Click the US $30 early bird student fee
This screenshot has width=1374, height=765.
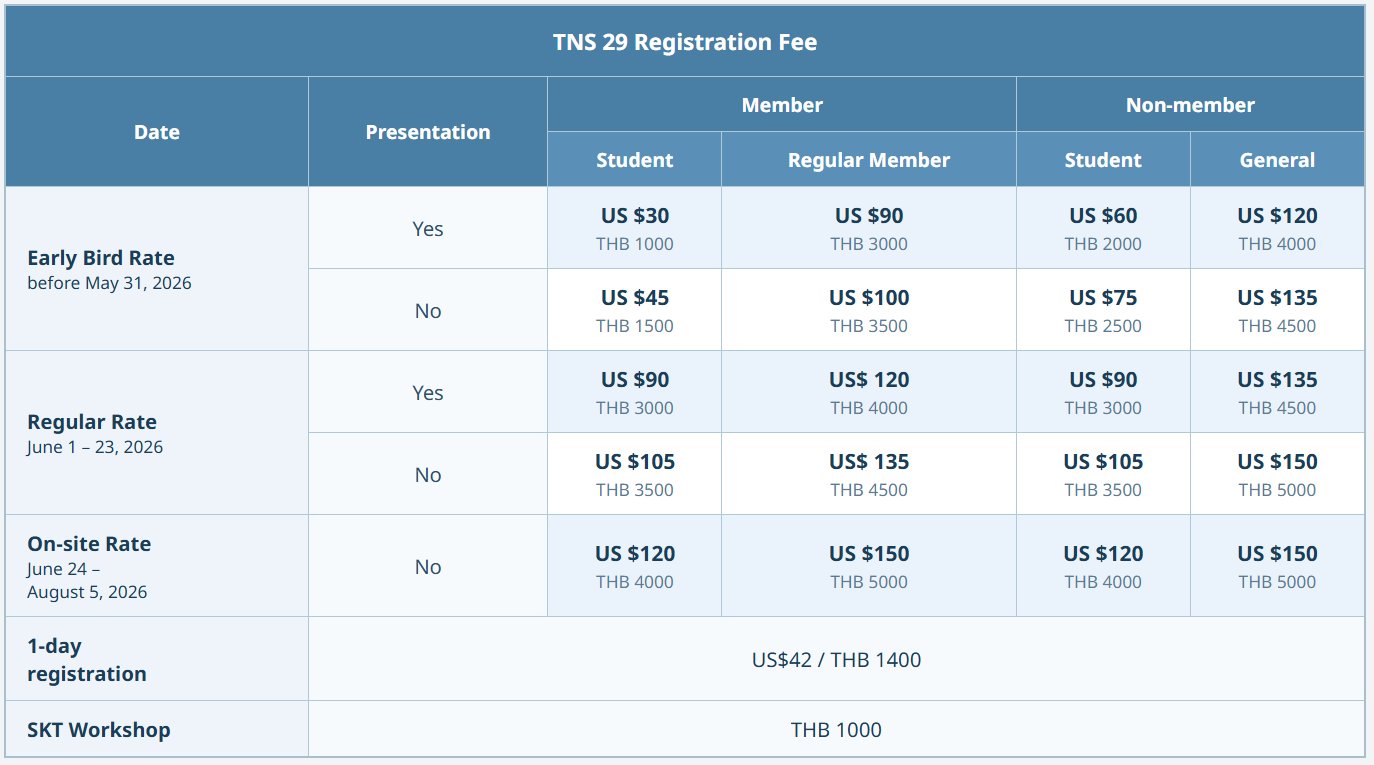(x=635, y=216)
